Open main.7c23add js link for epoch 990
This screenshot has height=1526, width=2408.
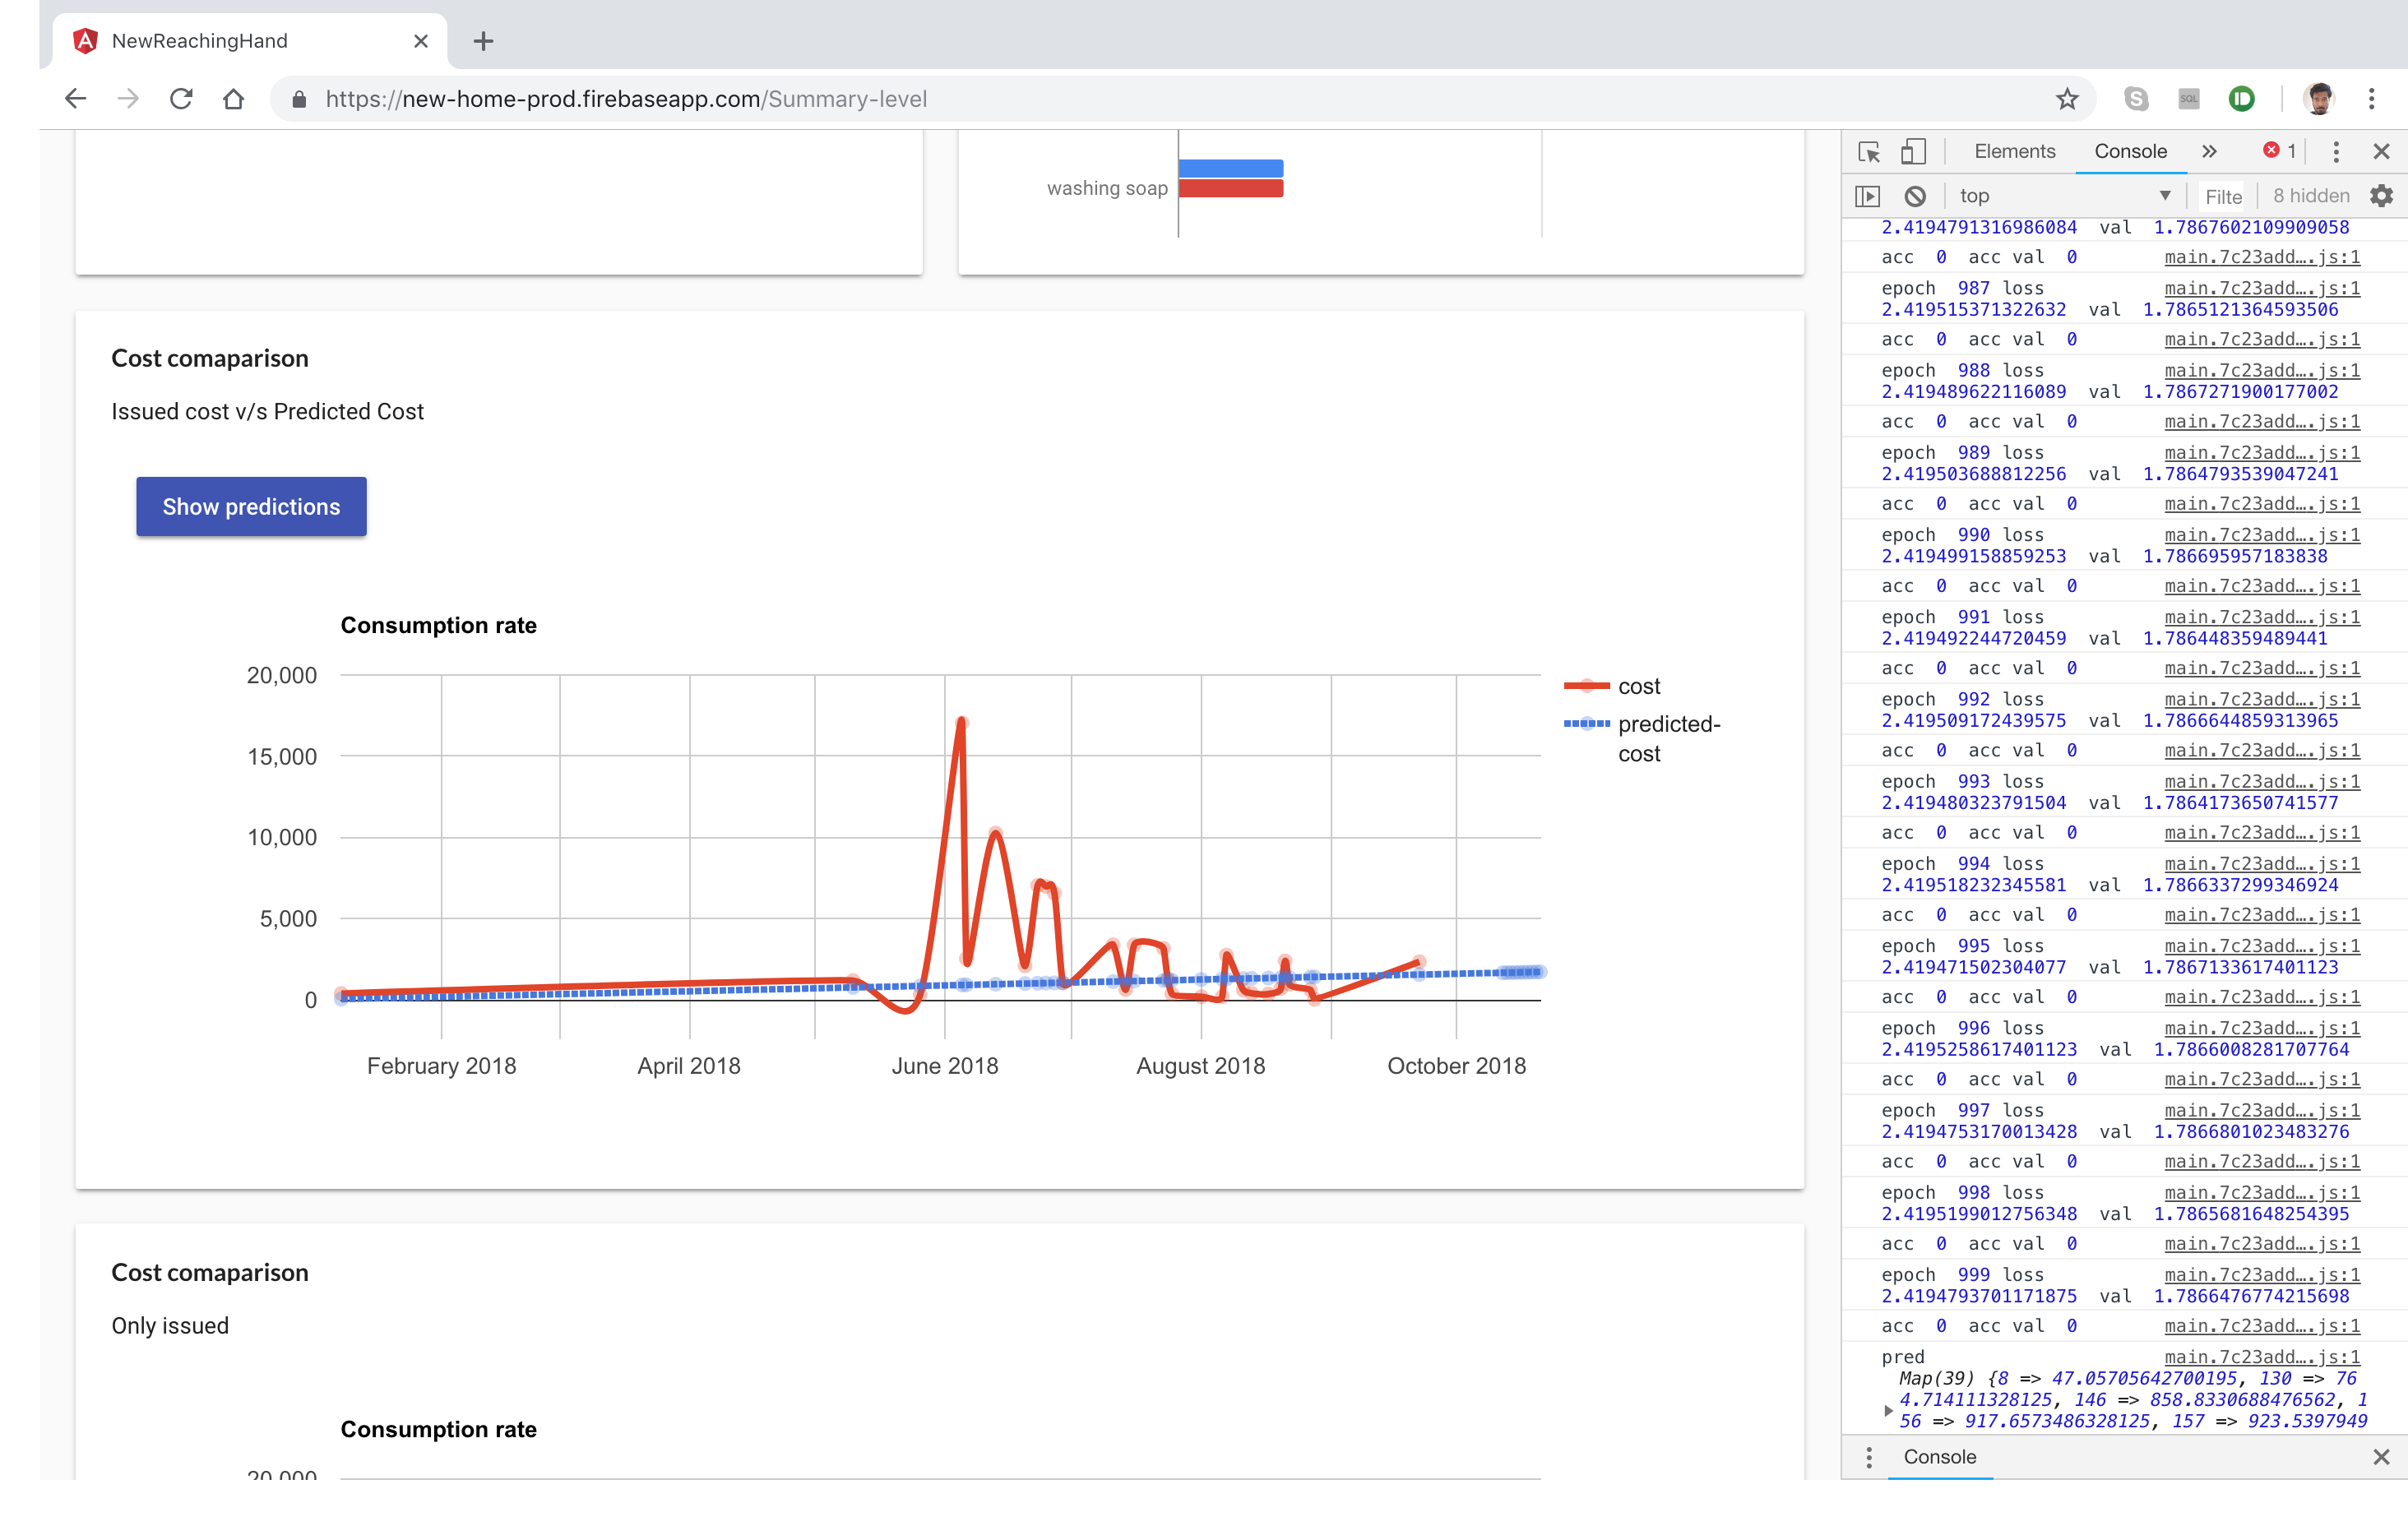coord(2261,535)
